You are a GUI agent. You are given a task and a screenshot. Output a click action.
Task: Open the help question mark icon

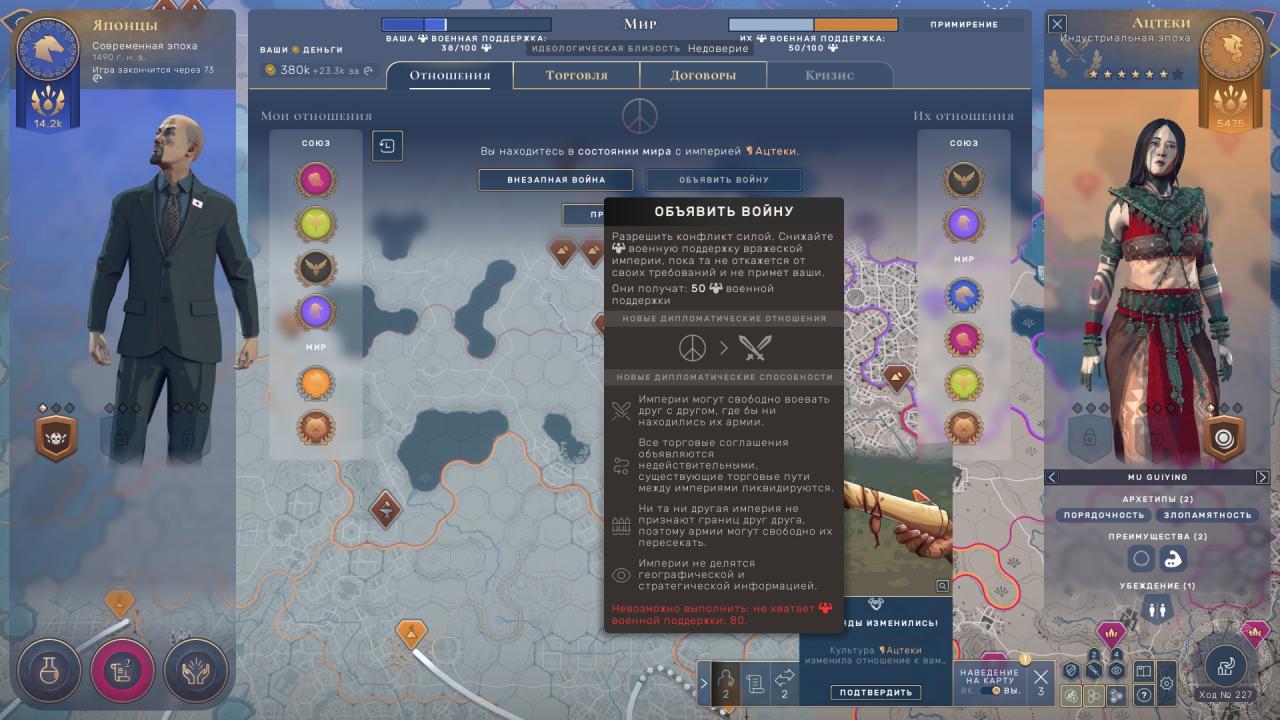[1143, 695]
